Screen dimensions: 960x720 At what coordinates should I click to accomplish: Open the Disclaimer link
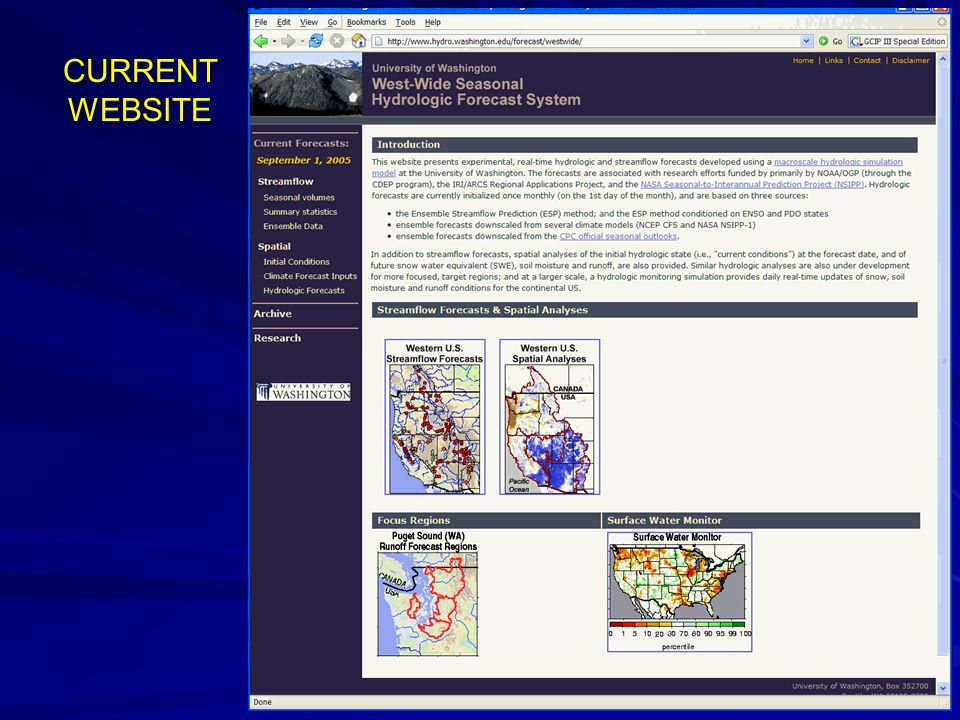(x=910, y=61)
